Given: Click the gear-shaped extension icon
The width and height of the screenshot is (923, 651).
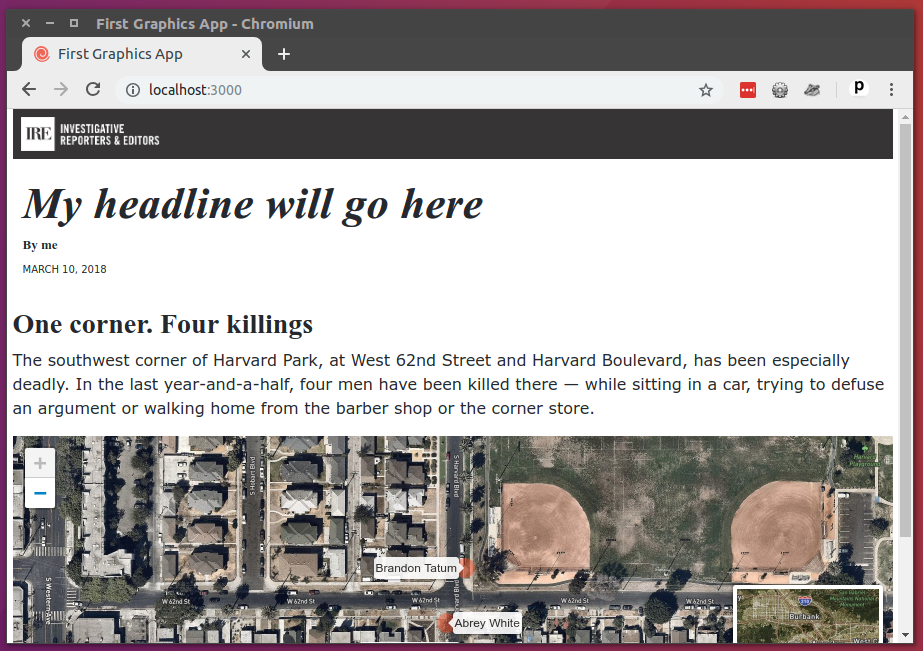Looking at the screenshot, I should [780, 90].
